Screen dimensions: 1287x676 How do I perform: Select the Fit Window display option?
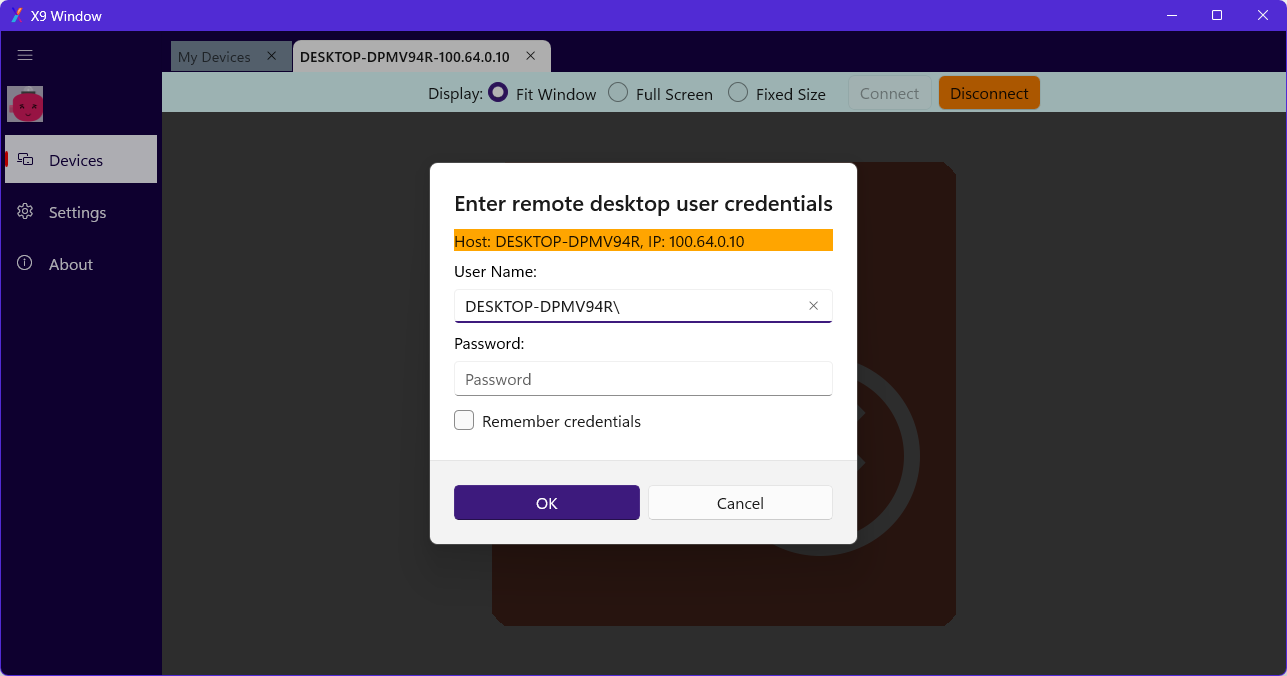pyautogui.click(x=498, y=93)
